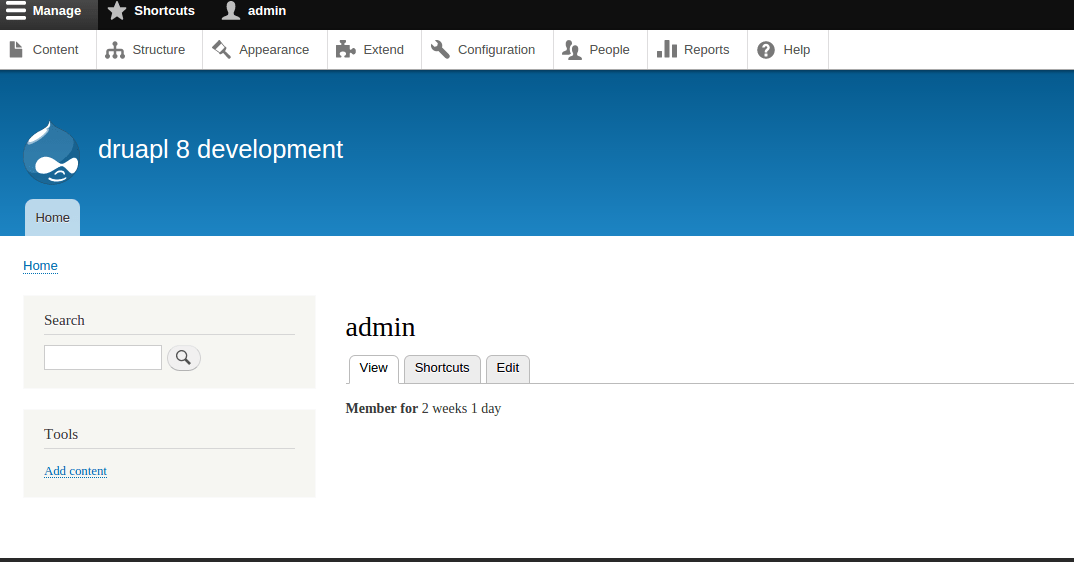Open the Appearance menu item
This screenshot has height=562, width=1074.
pyautogui.click(x=265, y=50)
